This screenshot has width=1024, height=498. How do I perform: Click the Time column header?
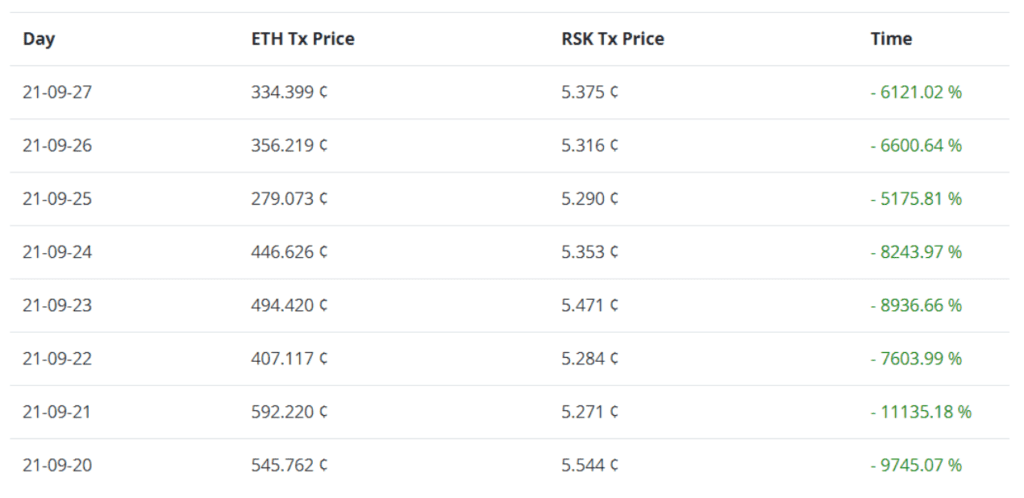coord(891,39)
